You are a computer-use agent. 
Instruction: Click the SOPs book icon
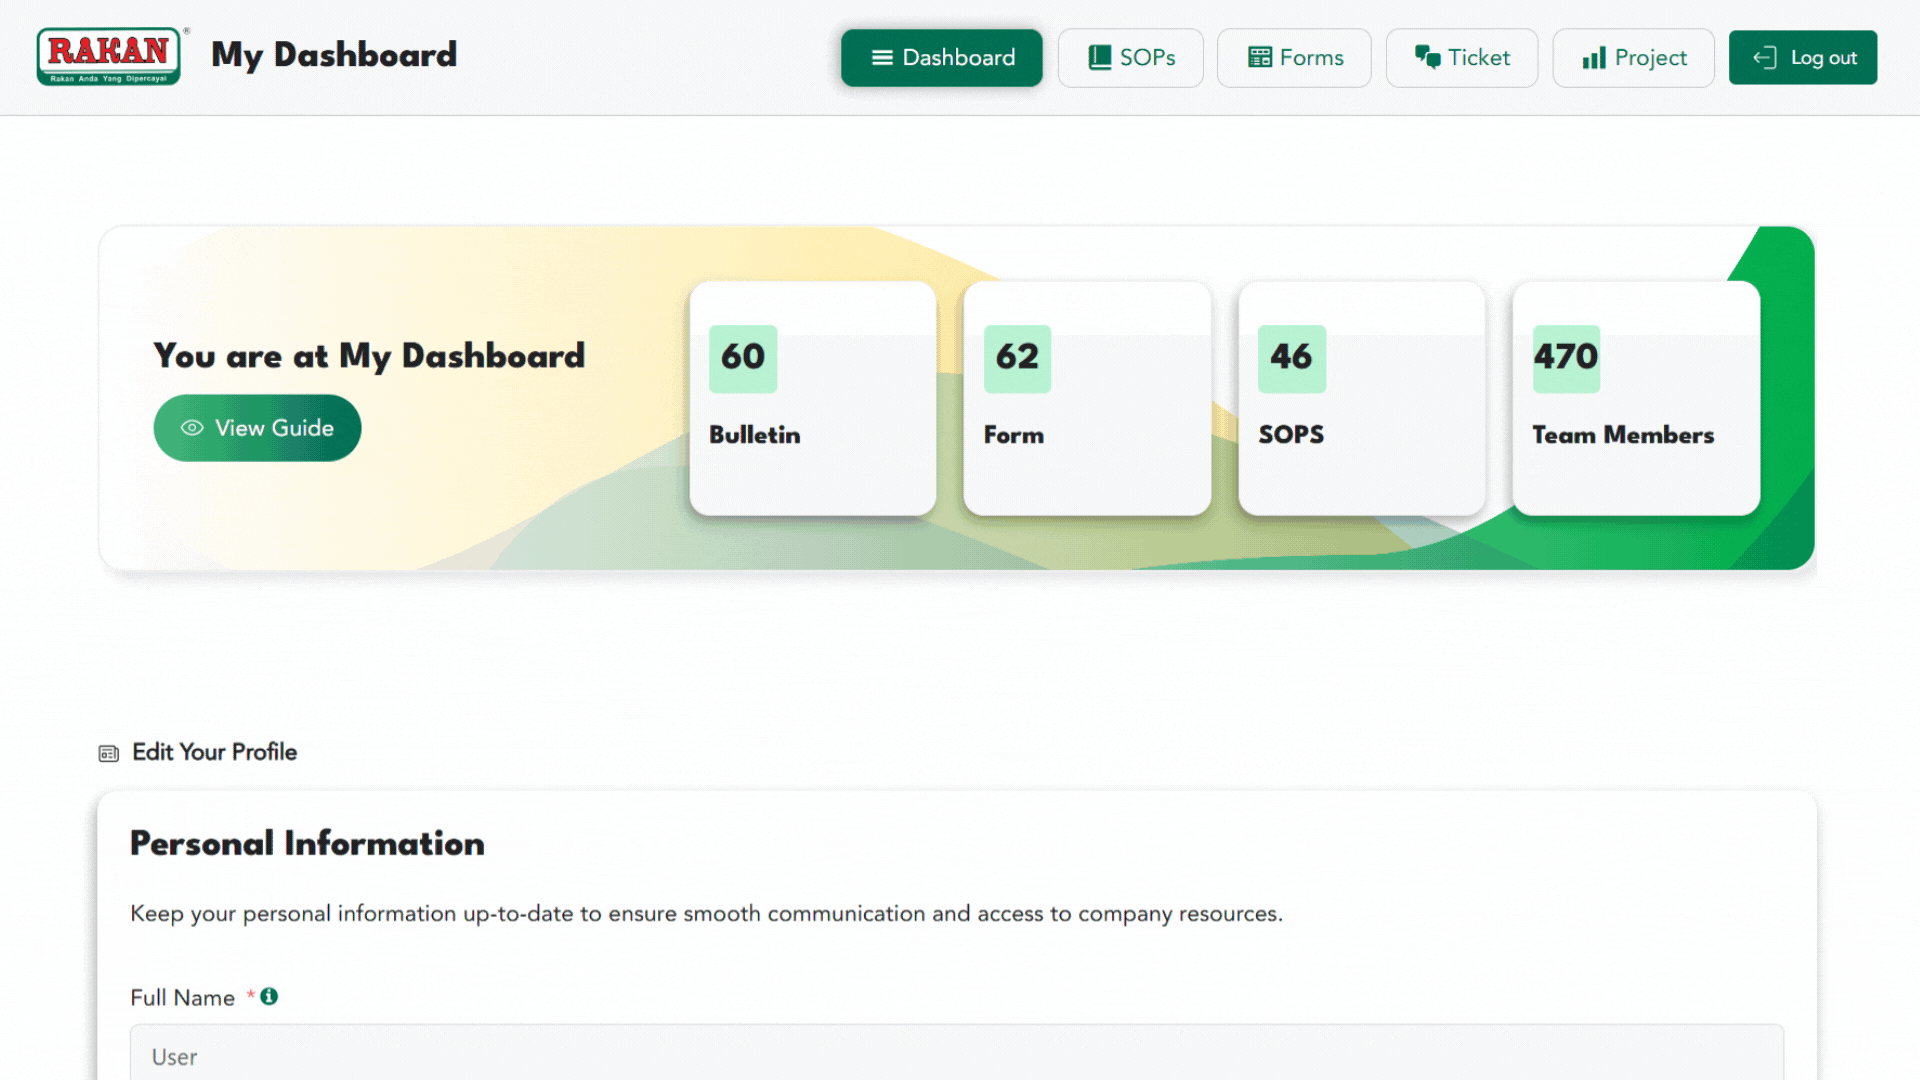(x=1099, y=58)
